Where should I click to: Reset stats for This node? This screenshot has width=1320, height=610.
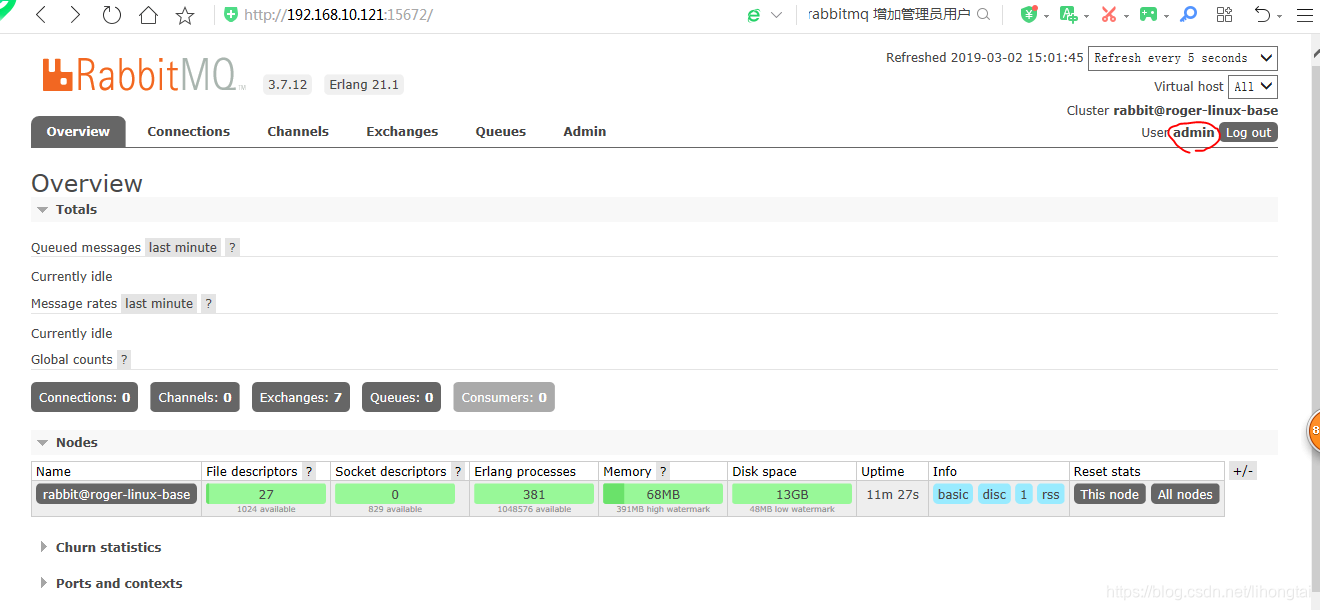pyautogui.click(x=1109, y=494)
